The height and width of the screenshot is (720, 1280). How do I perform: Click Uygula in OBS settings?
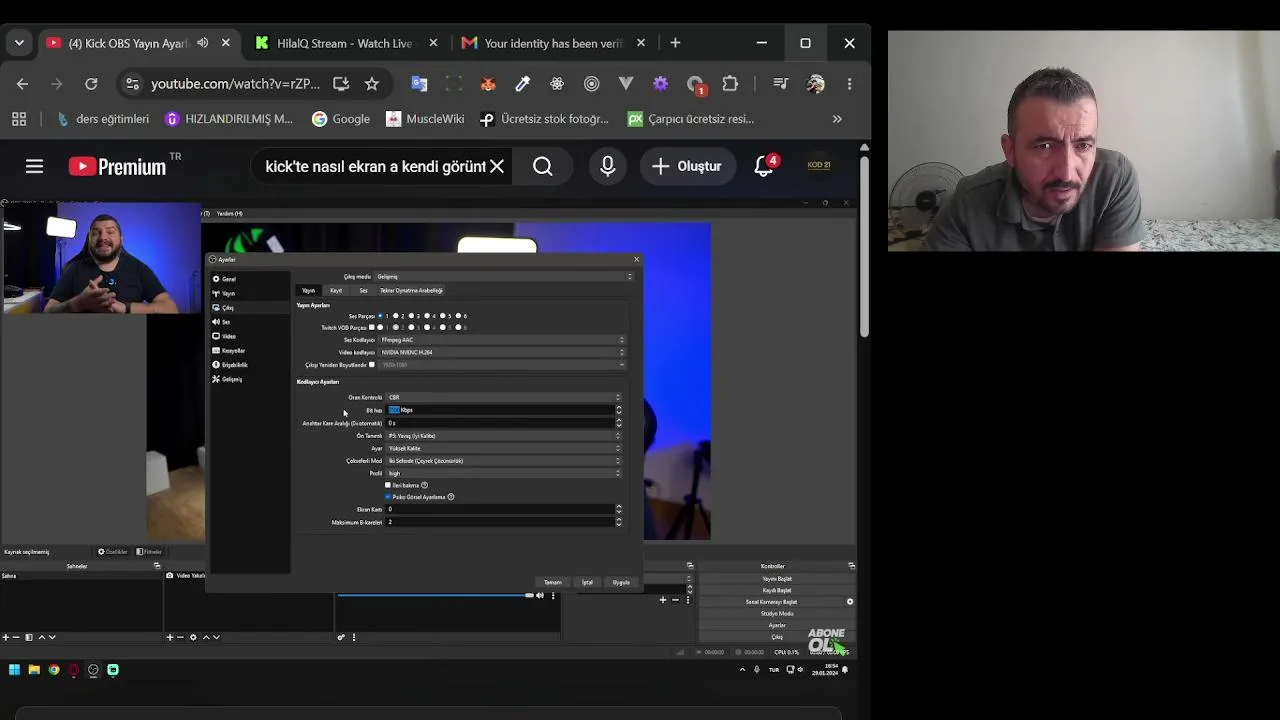click(621, 582)
